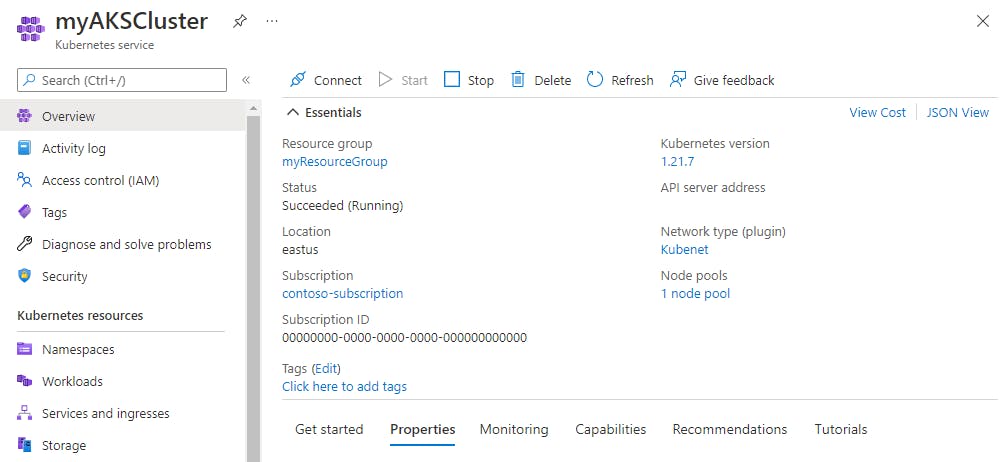The width and height of the screenshot is (1000, 462).
Task: Click the sidebar vertical scrollbar
Action: pyautogui.click(x=253, y=288)
